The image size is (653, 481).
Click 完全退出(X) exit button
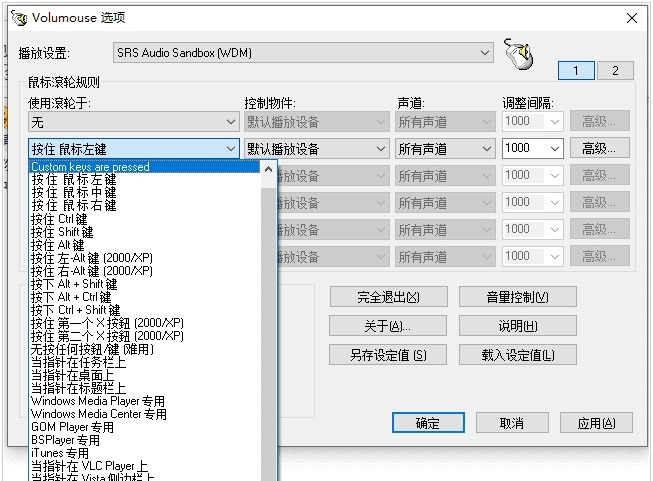click(x=389, y=297)
